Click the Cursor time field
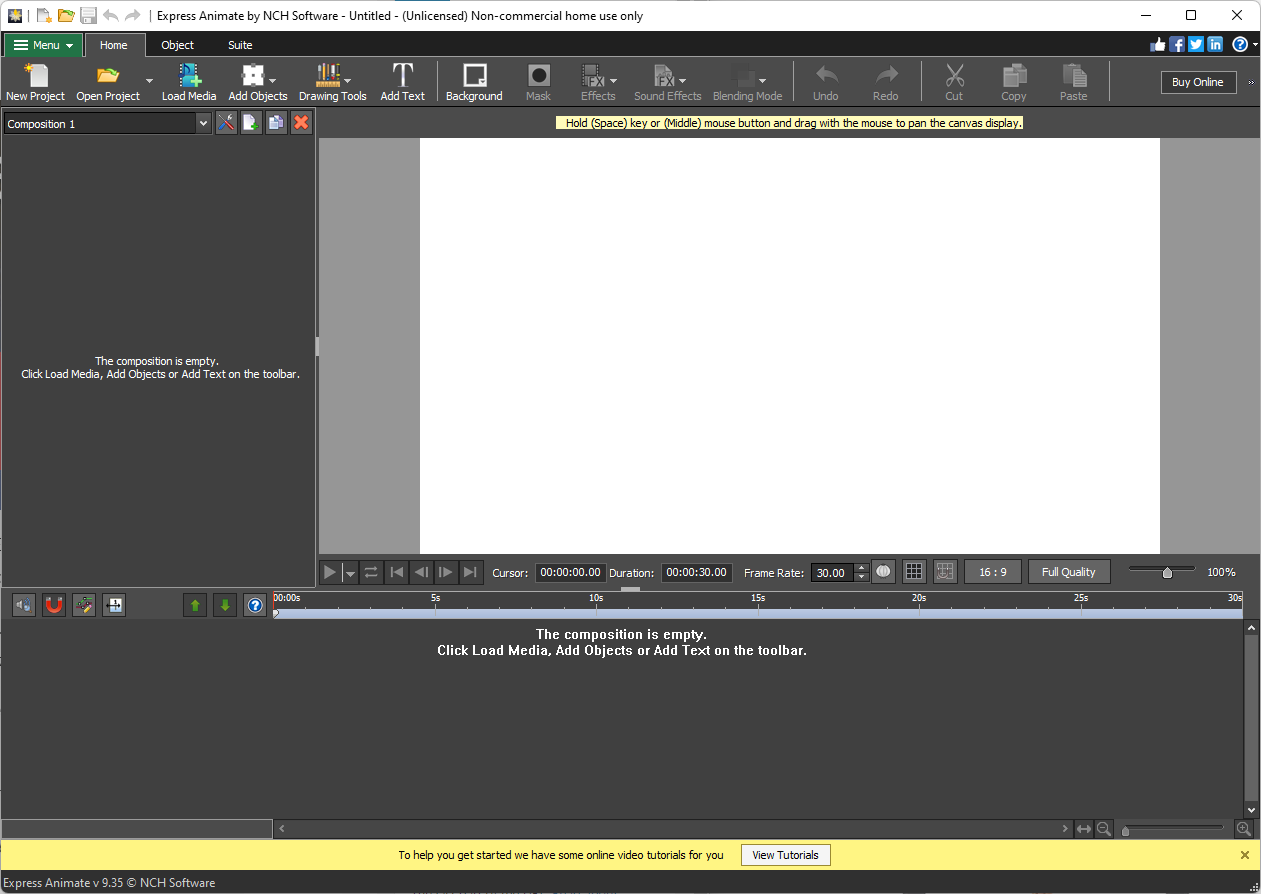 pos(571,573)
